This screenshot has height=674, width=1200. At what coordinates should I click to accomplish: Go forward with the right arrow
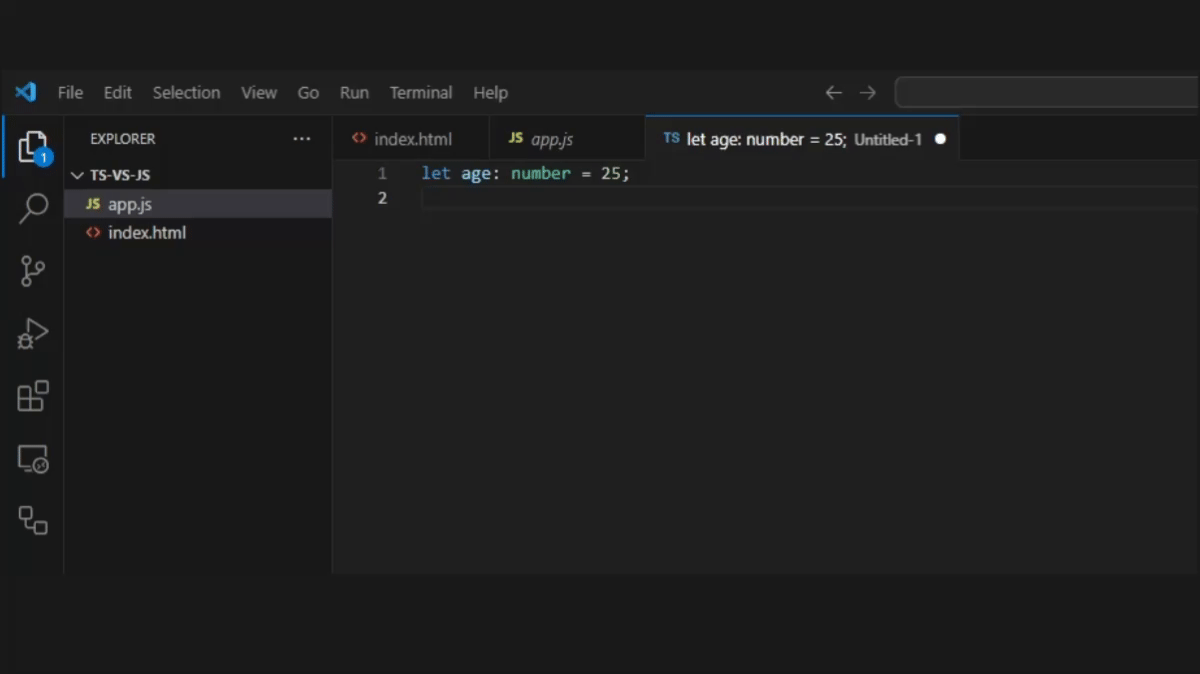[x=868, y=92]
